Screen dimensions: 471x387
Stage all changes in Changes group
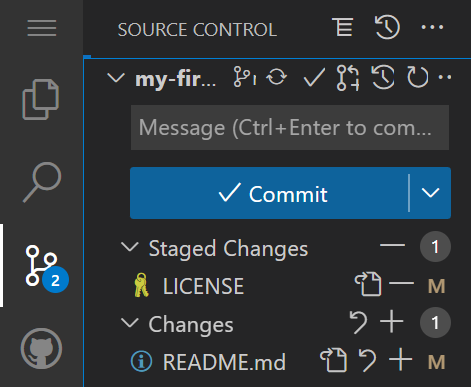(x=392, y=322)
